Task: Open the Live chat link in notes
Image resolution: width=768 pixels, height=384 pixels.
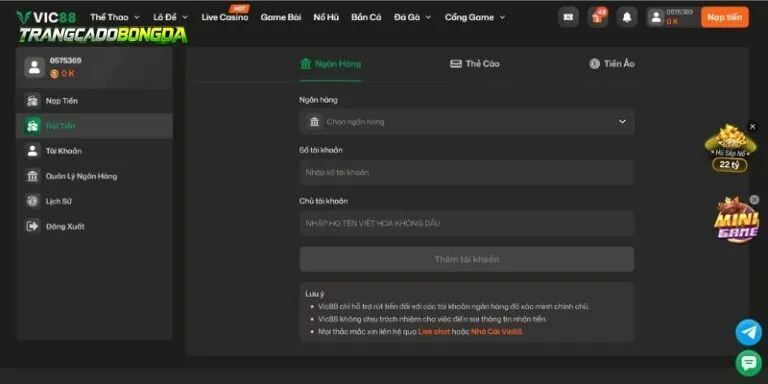Action: click(x=434, y=332)
